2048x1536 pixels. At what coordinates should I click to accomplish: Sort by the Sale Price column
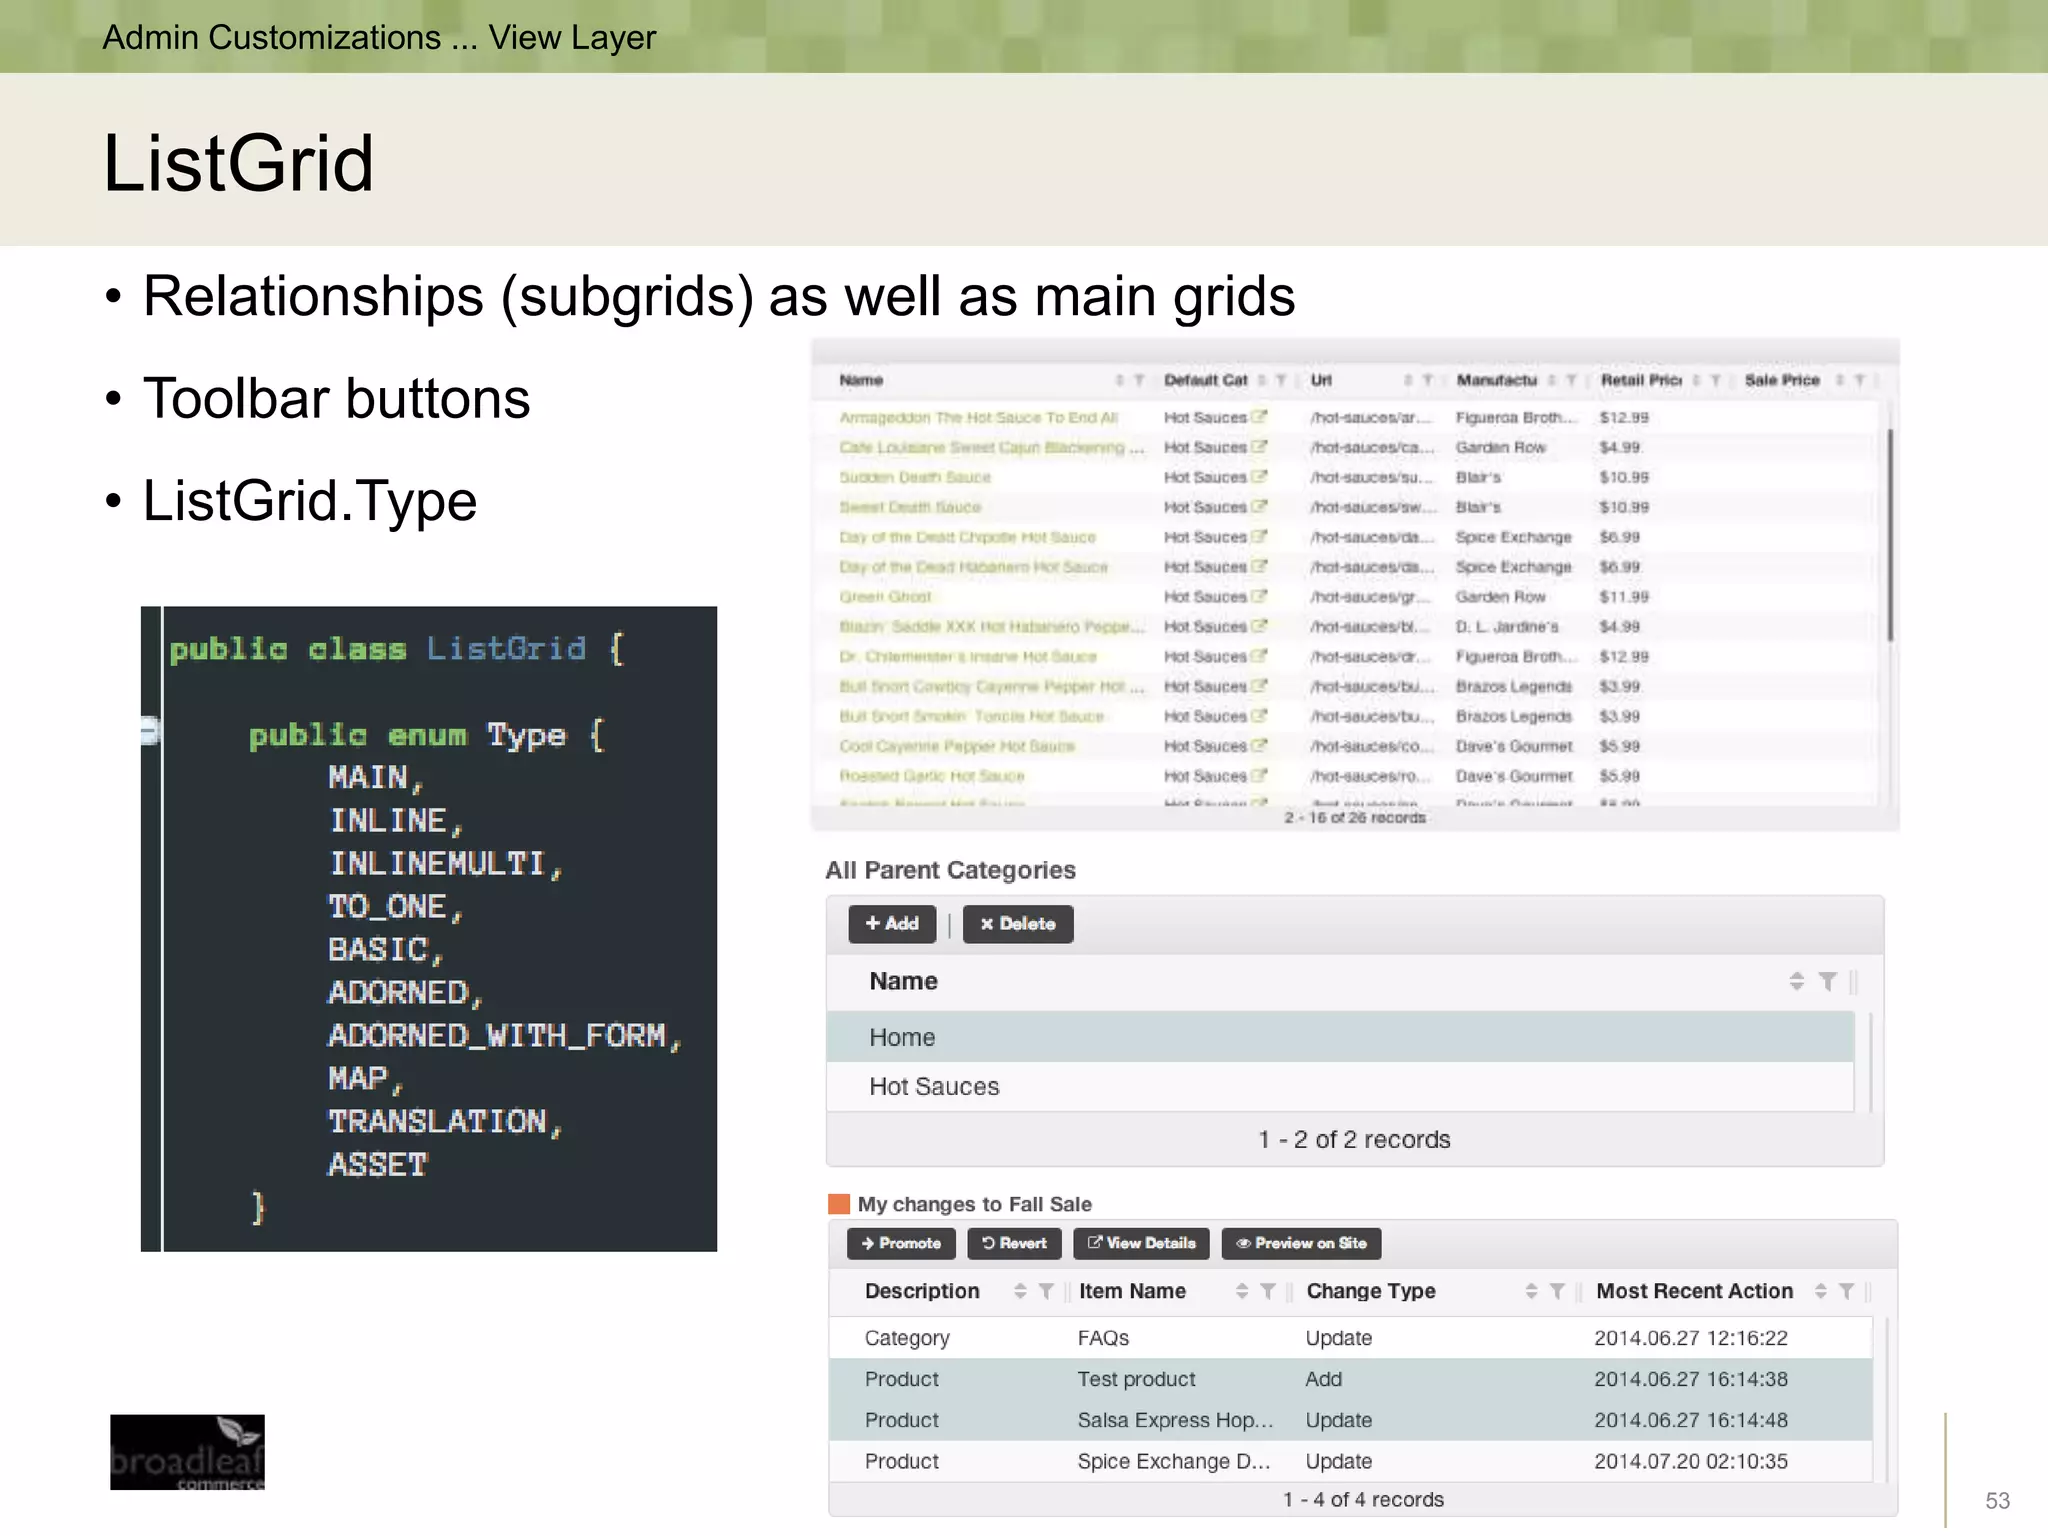[1840, 380]
